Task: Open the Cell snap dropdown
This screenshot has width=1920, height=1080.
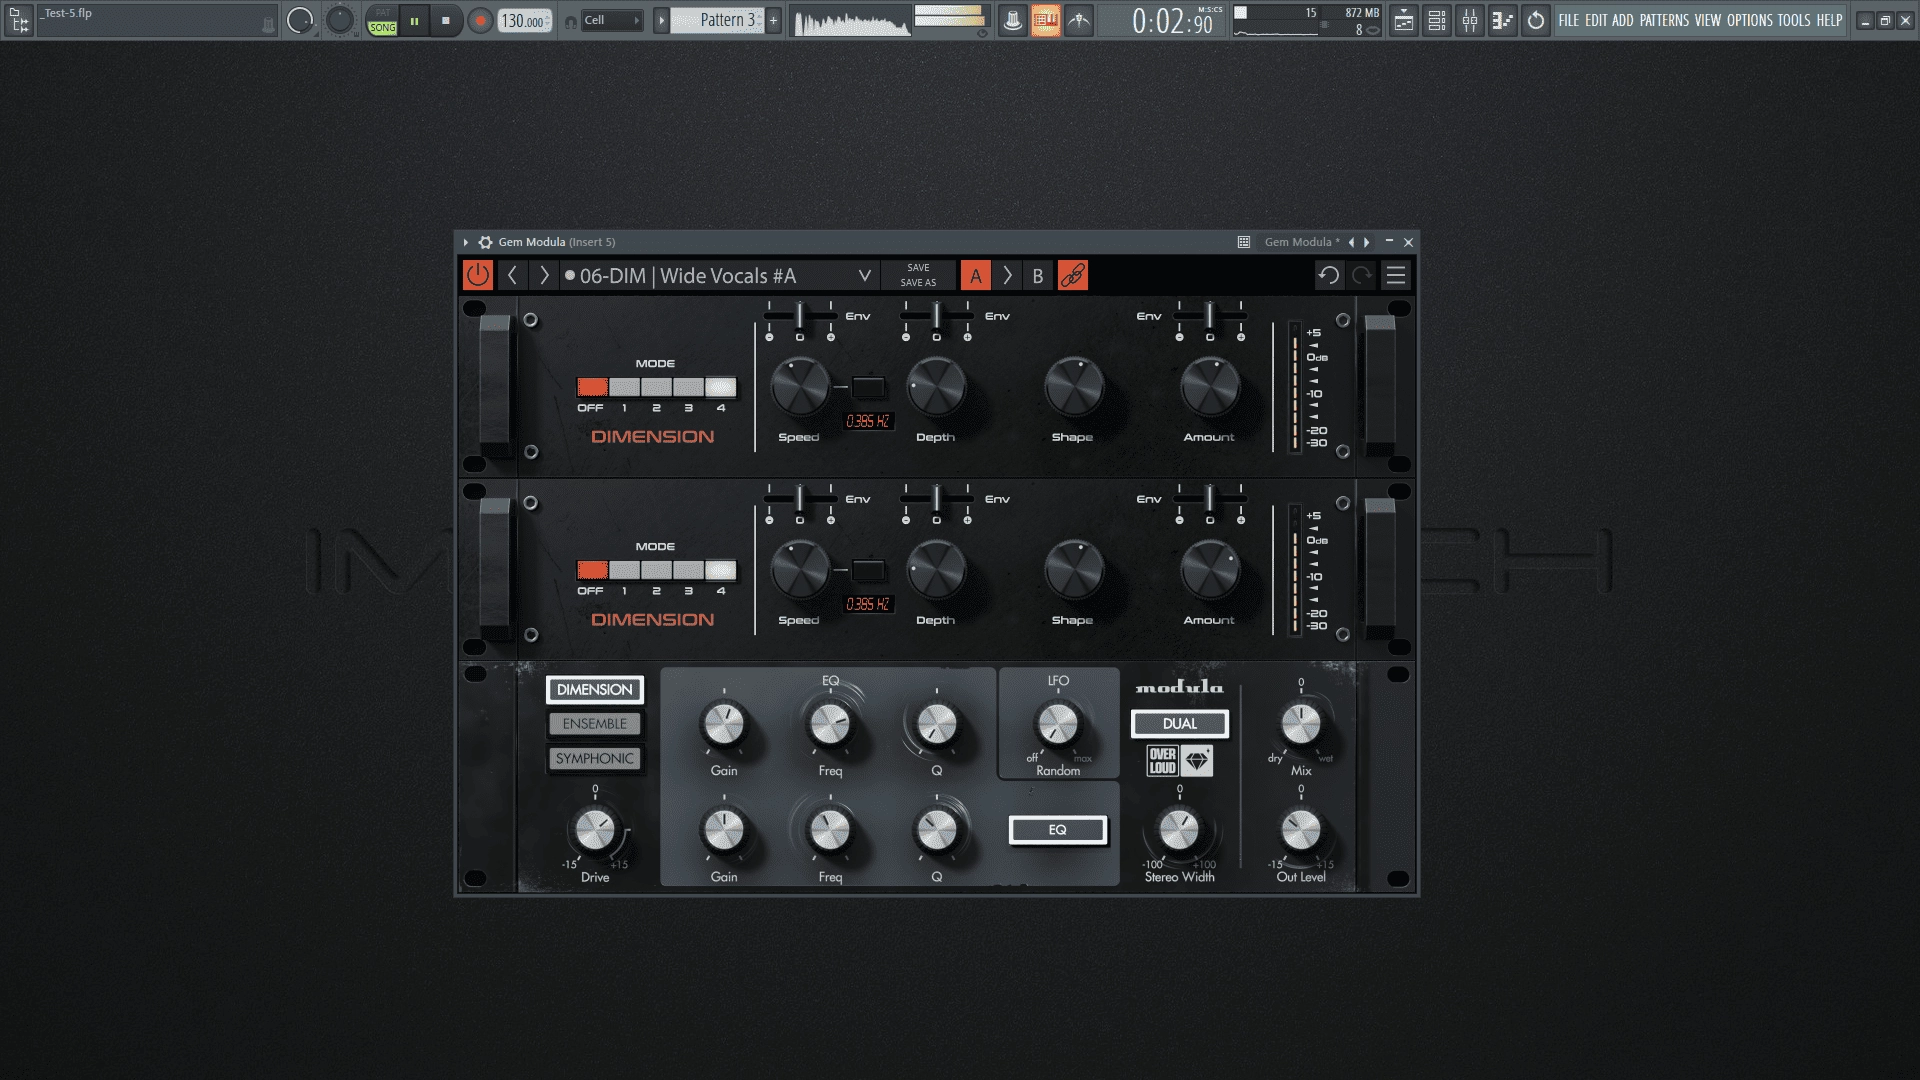Action: [x=611, y=20]
